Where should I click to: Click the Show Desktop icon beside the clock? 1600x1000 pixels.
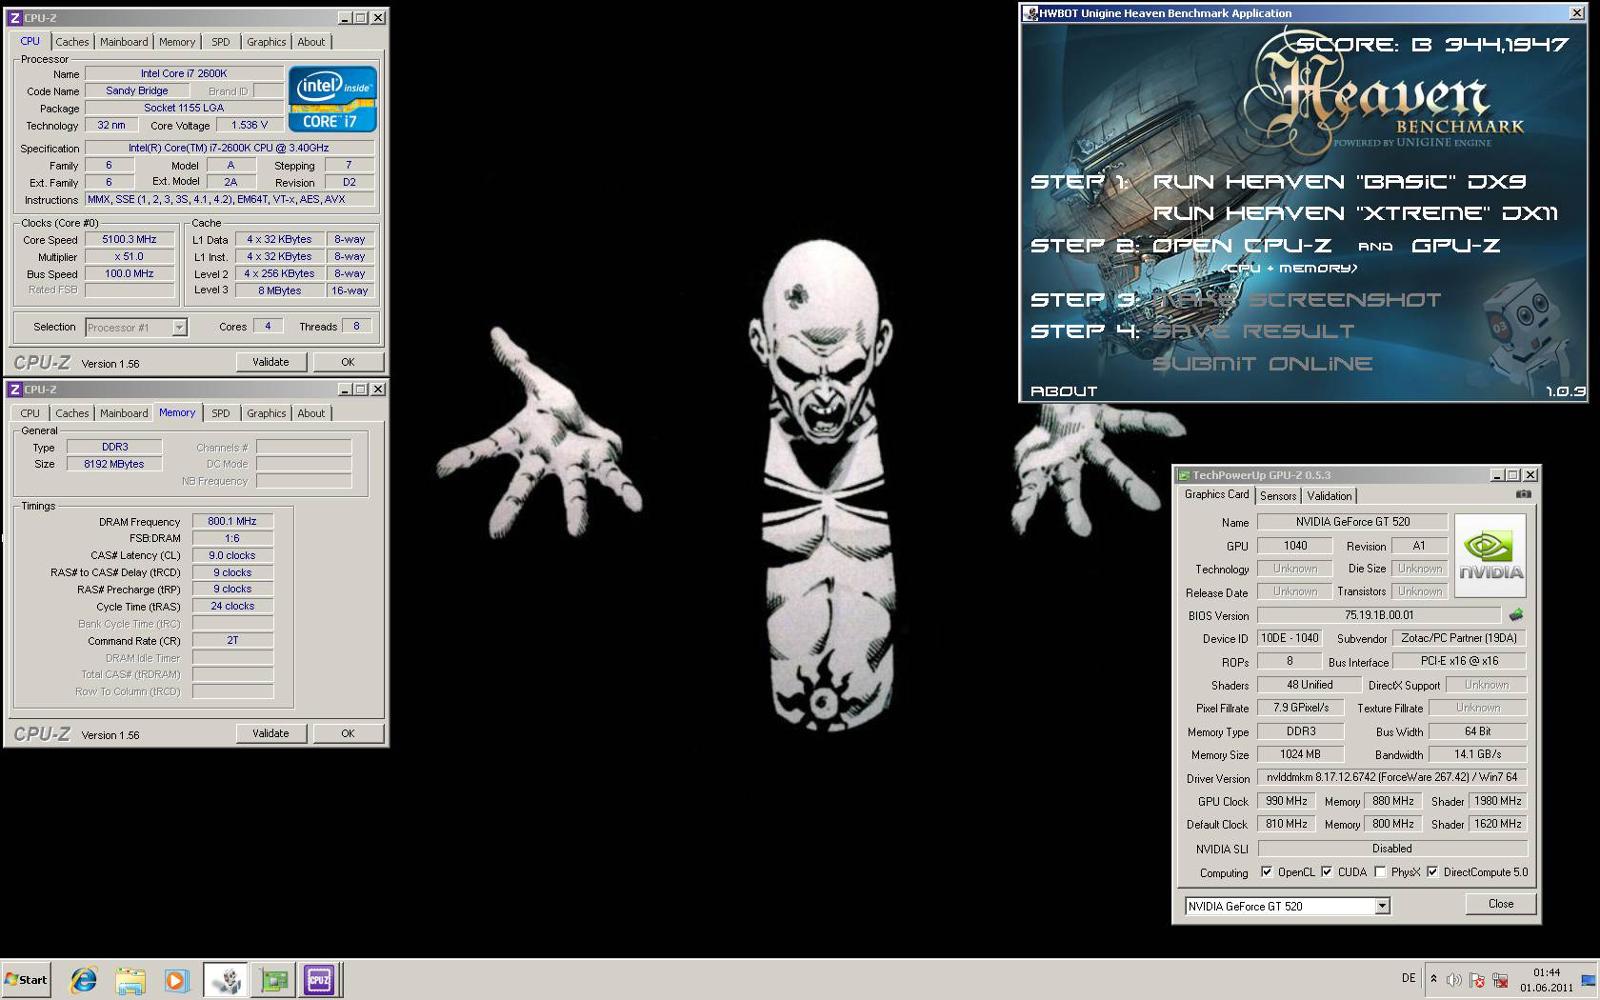[1589, 980]
